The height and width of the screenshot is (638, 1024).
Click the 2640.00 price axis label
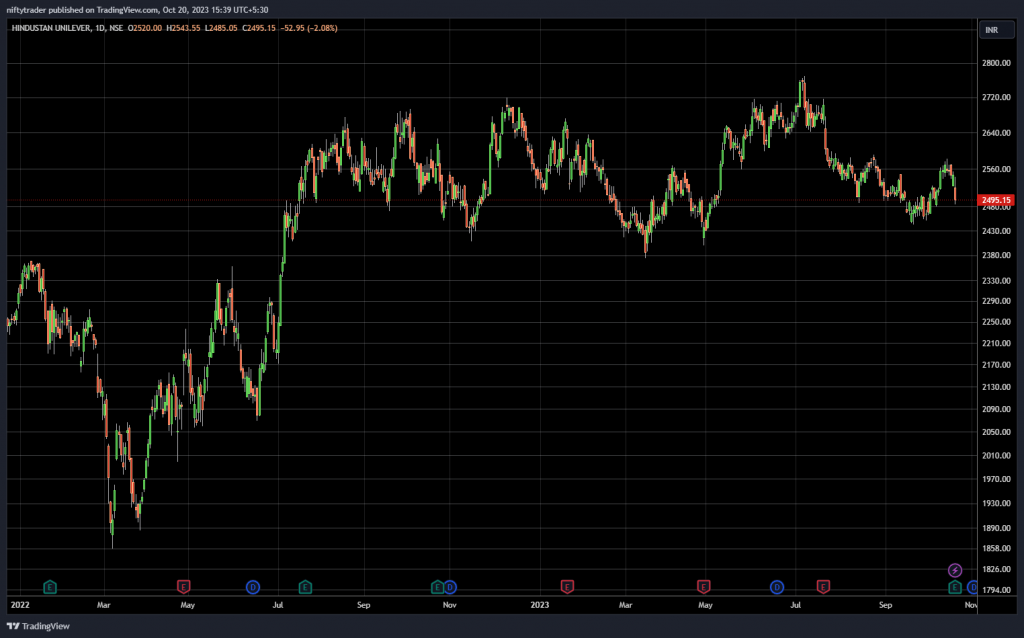click(996, 133)
